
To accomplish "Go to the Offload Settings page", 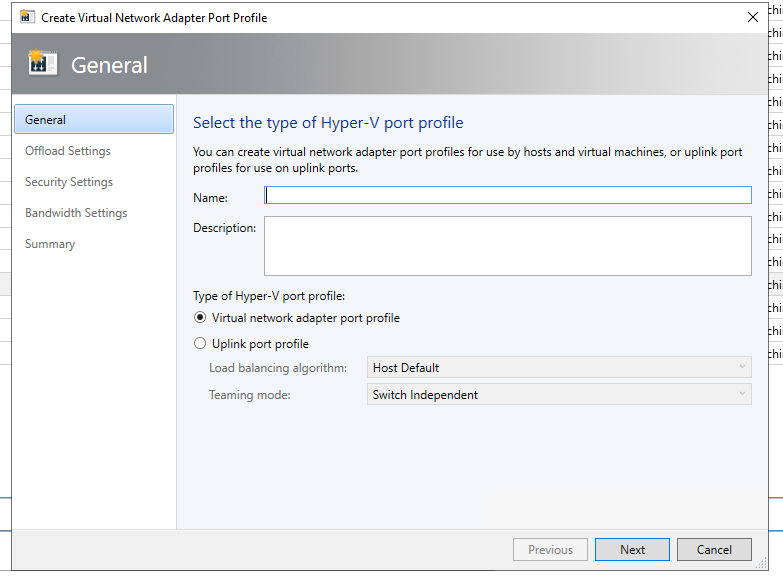I will (x=68, y=151).
